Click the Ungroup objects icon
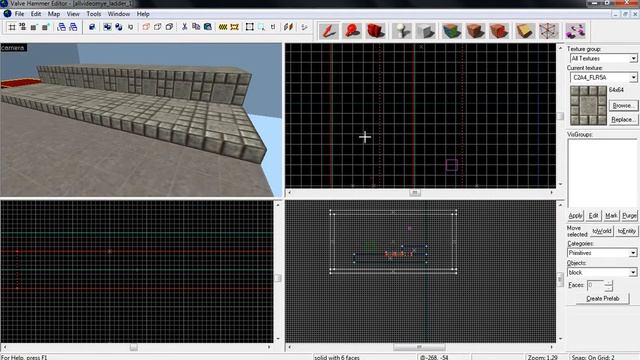640x360 pixels. tap(119, 27)
